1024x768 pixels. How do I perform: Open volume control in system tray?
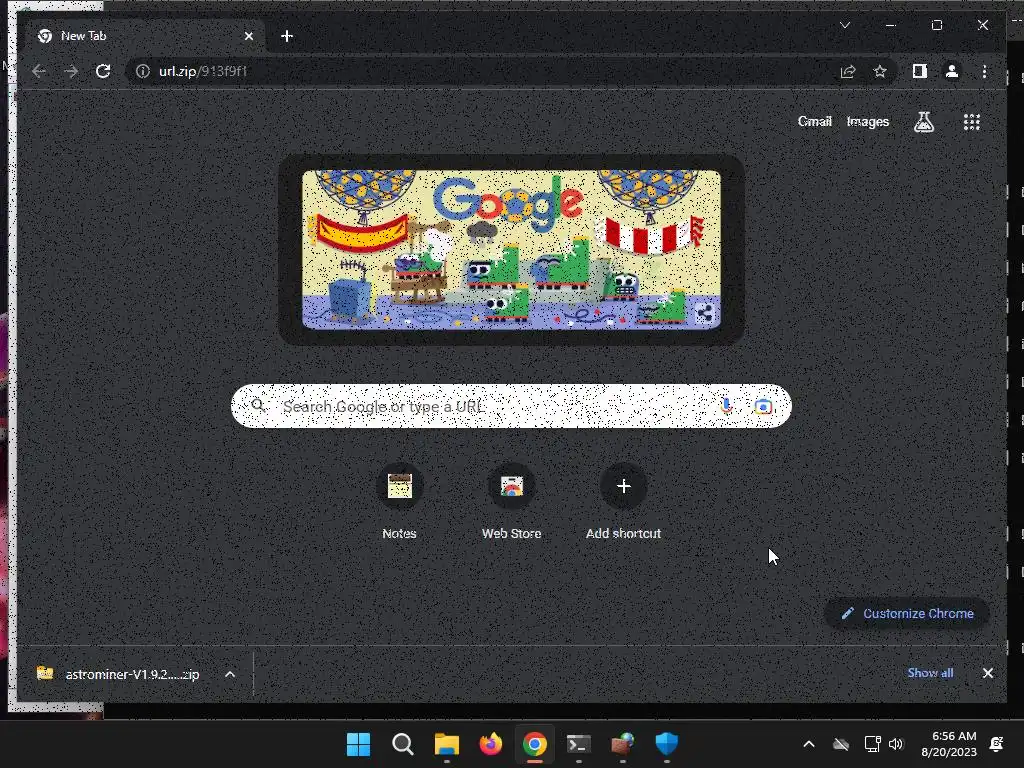pos(896,744)
